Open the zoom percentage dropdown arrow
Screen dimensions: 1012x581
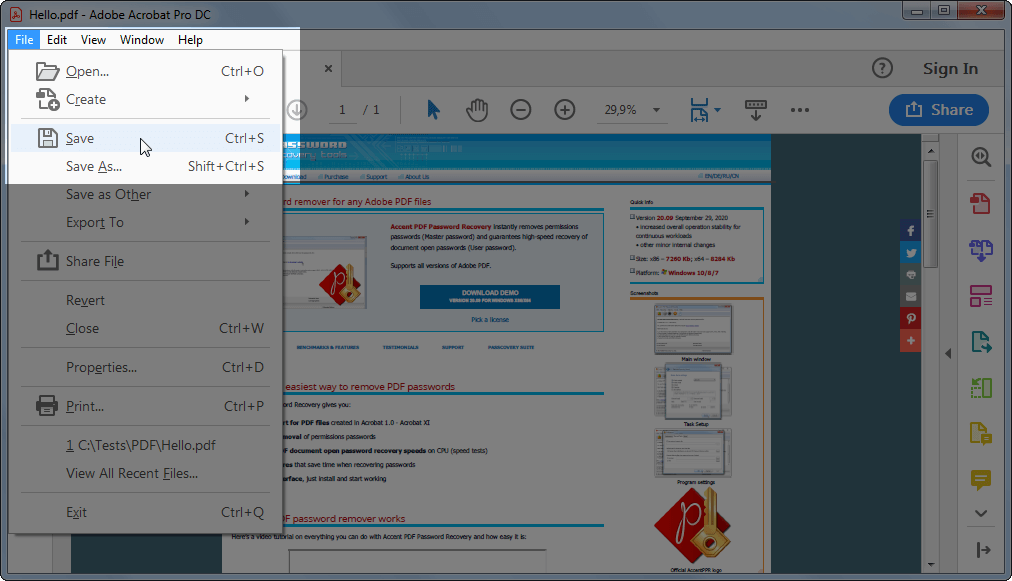(656, 110)
